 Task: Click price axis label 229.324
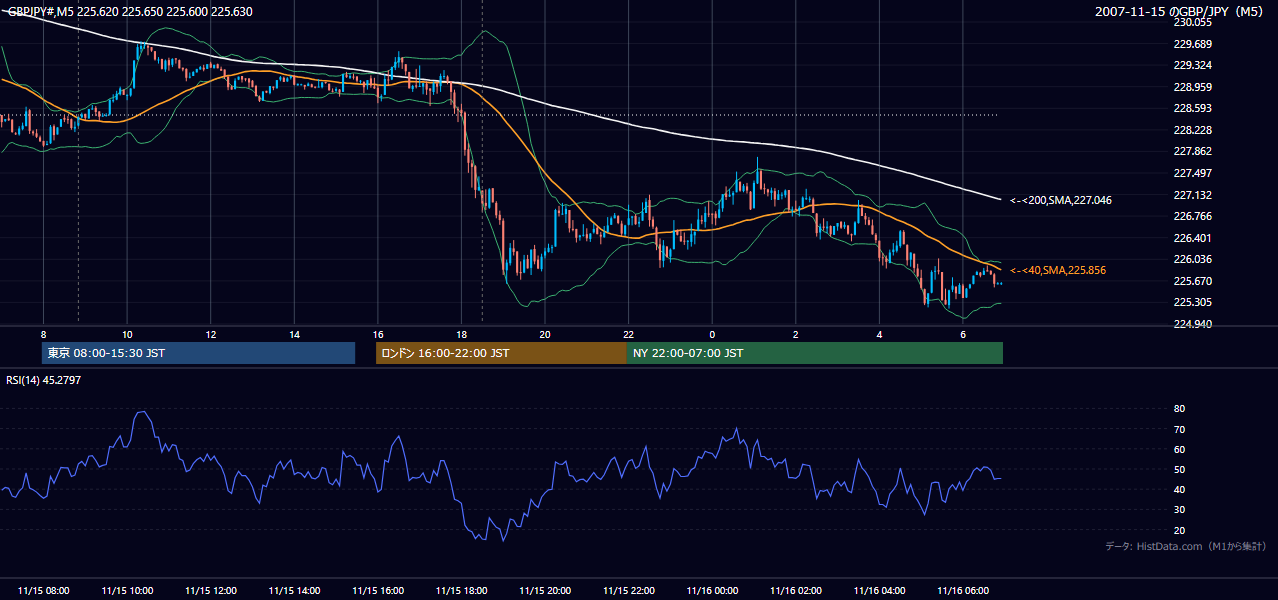point(1192,65)
